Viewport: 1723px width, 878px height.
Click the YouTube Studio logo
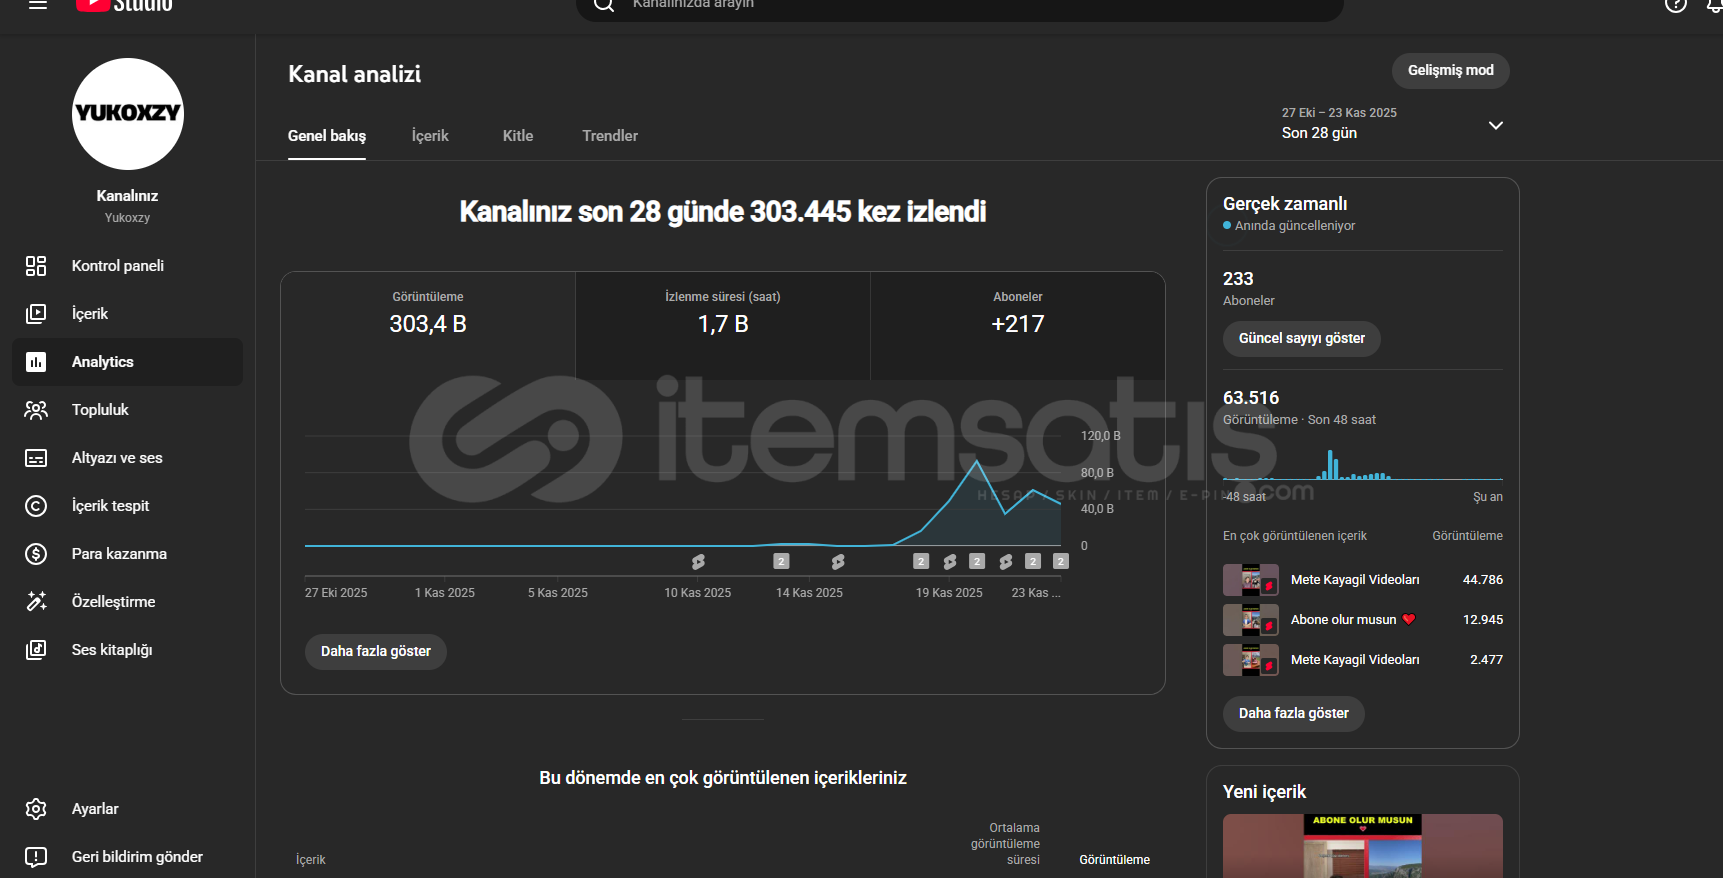(124, 5)
